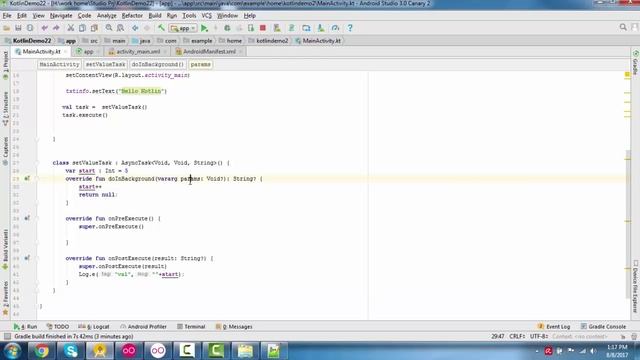Collapse the setValueTask class fold marker

coord(37,163)
